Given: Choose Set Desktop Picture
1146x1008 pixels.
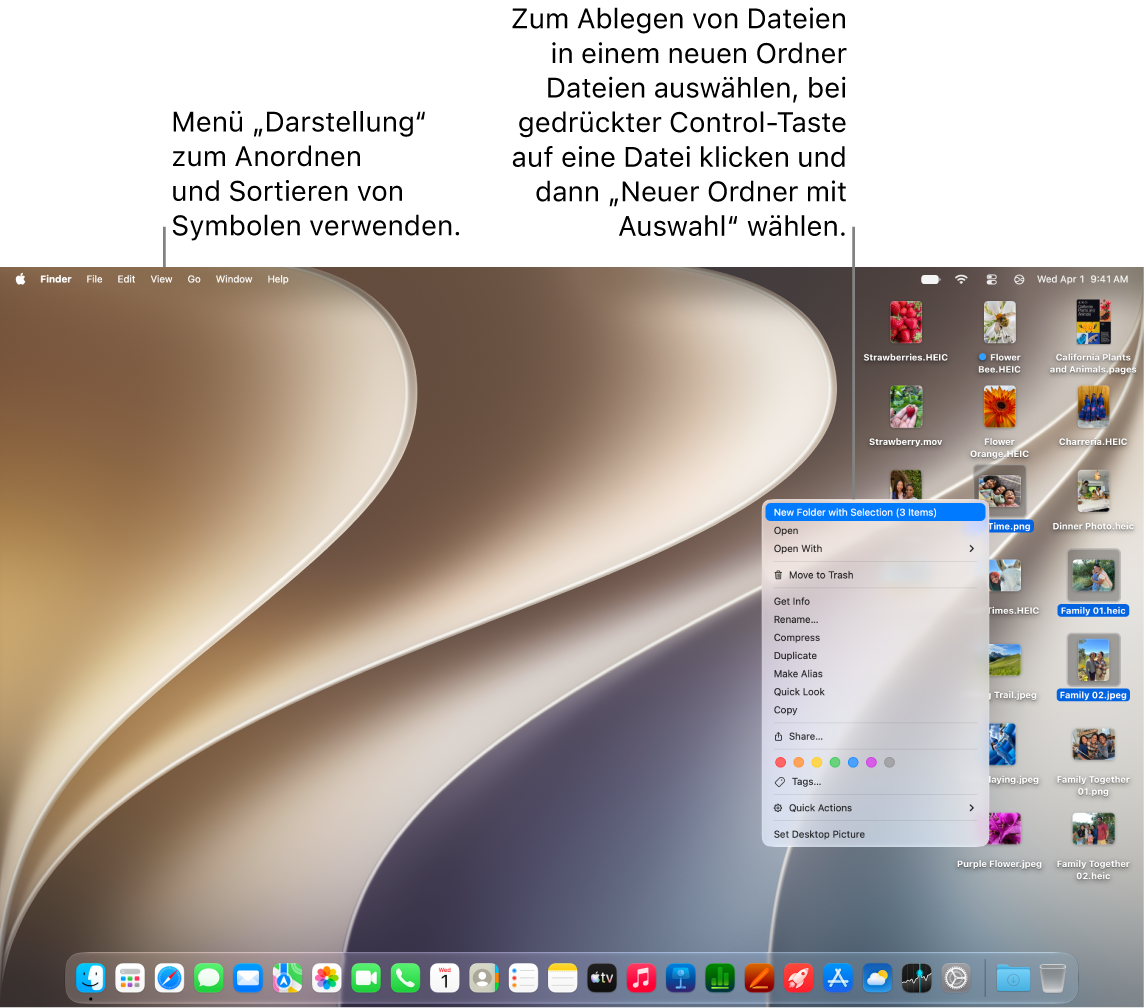Looking at the screenshot, I should coord(875,835).
